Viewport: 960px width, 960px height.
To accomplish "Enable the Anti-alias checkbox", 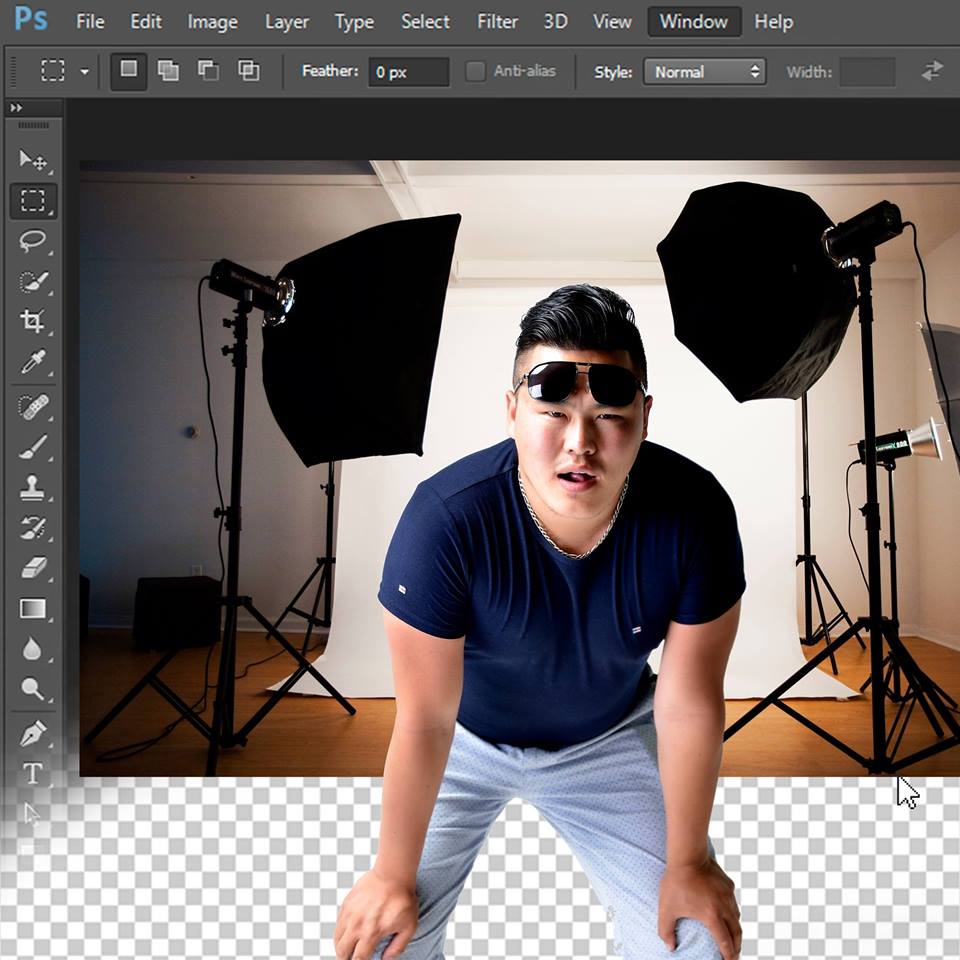I will coord(476,71).
